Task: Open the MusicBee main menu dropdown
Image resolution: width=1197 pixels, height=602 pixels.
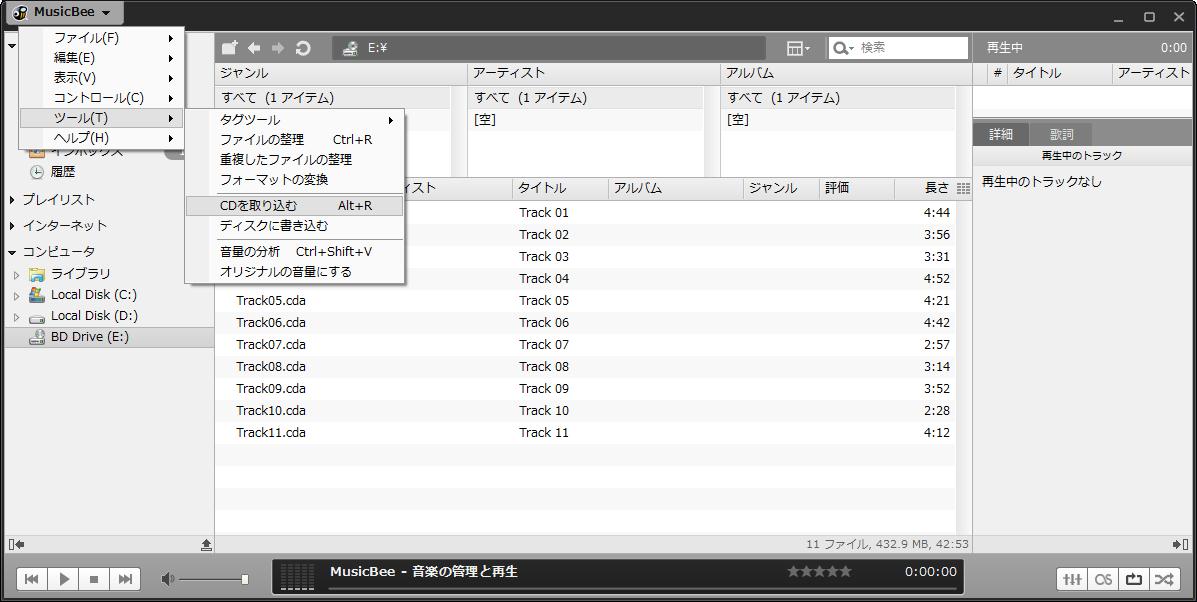Action: 63,12
